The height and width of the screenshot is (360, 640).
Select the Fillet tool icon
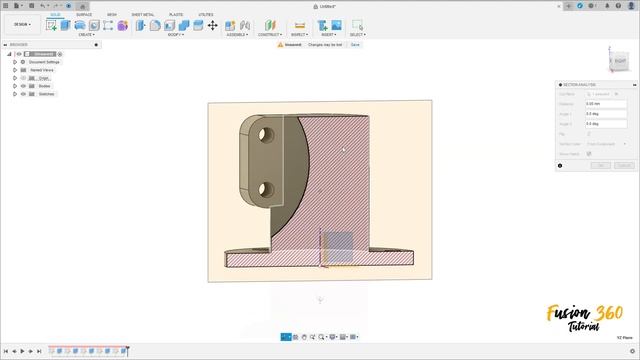click(155, 25)
